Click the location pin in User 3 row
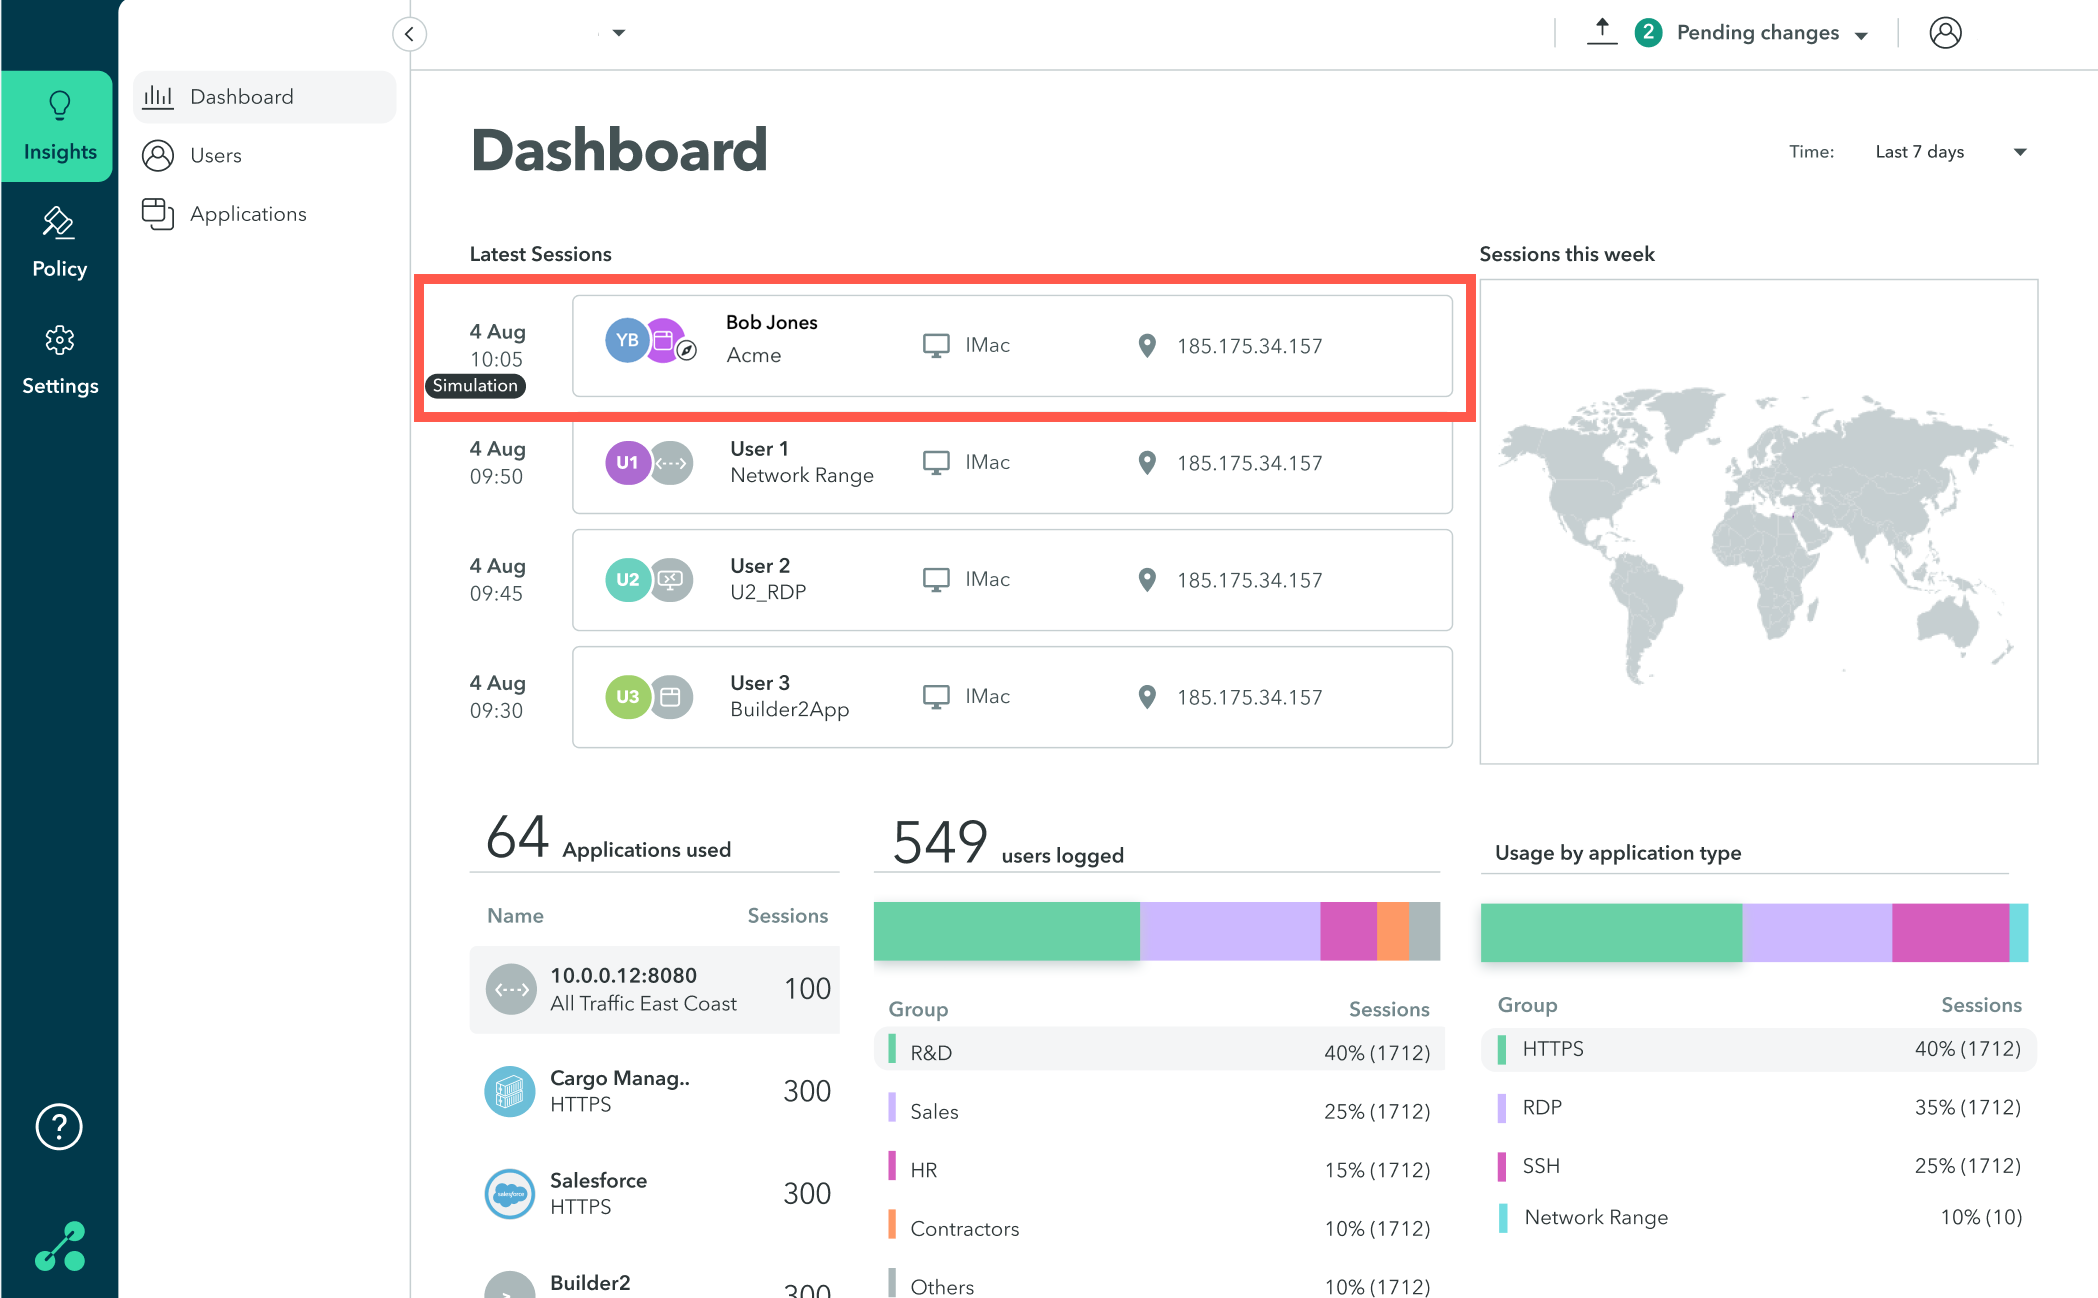The height and width of the screenshot is (1298, 2098). tap(1147, 697)
